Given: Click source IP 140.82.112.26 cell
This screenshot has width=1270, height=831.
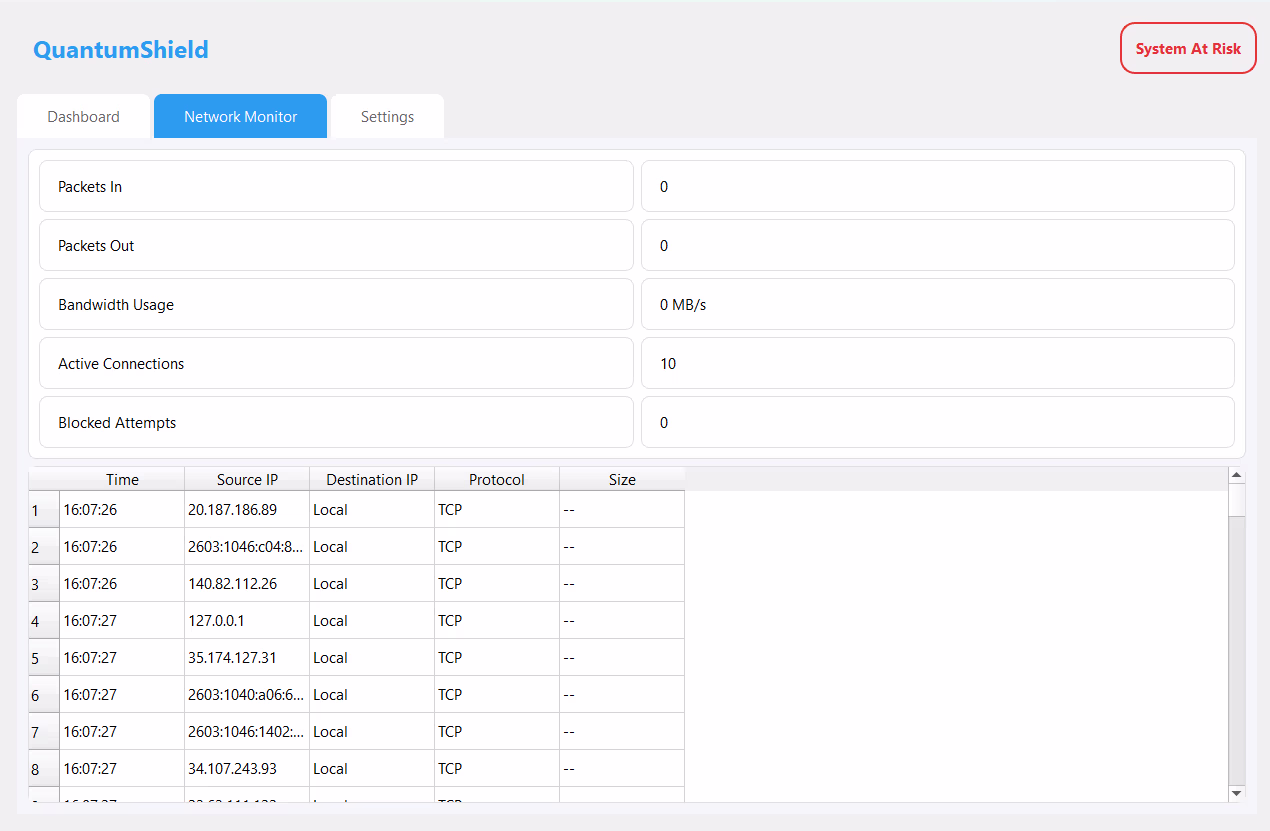Looking at the screenshot, I should tap(247, 584).
